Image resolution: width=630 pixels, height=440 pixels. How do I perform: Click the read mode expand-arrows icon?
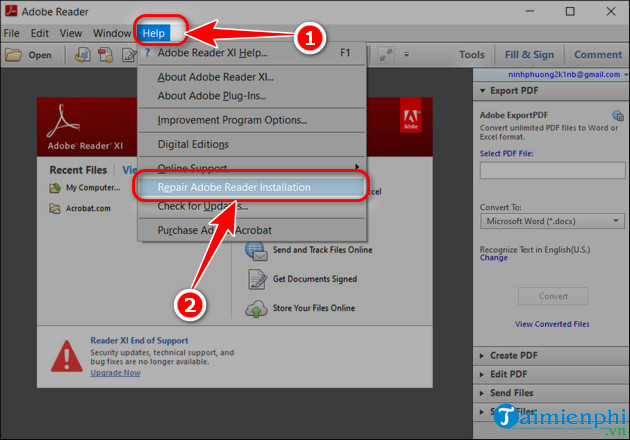pos(386,55)
